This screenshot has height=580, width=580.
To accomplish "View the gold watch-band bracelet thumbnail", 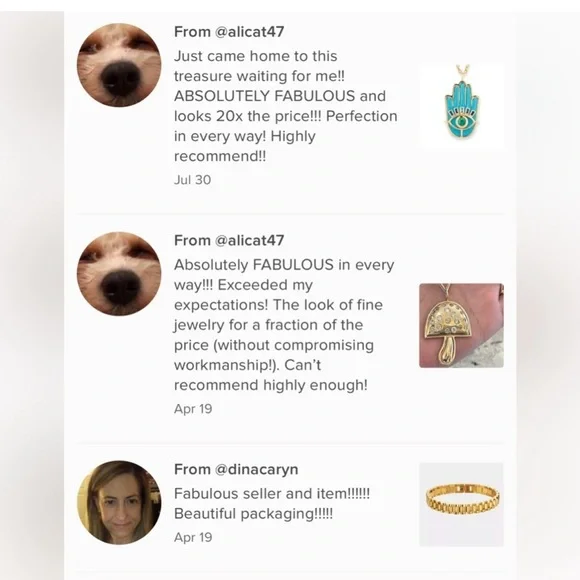I will pyautogui.click(x=461, y=505).
